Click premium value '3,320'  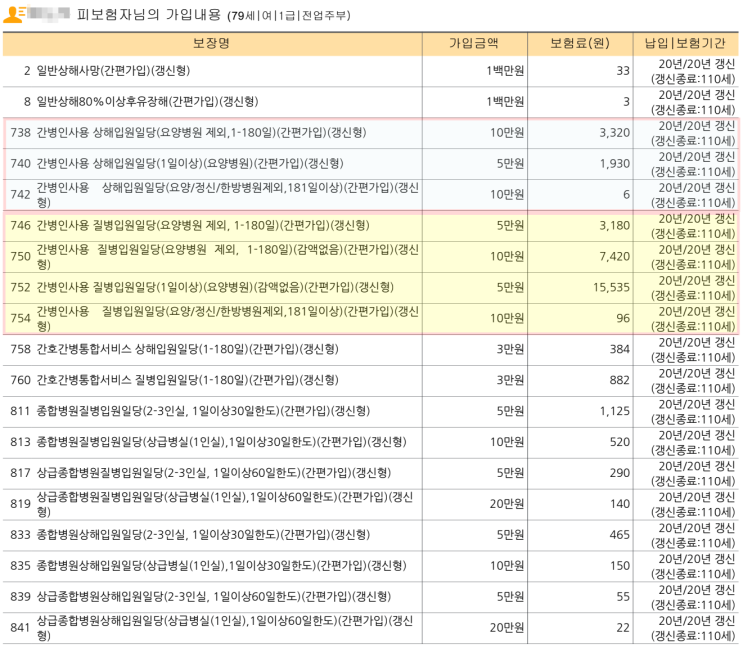point(615,133)
